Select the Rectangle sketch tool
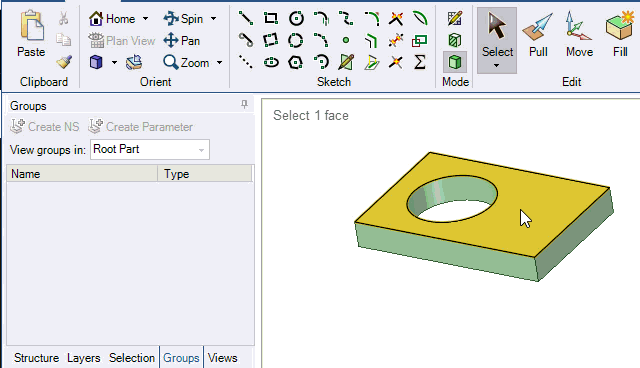The image size is (640, 368). coord(271,18)
